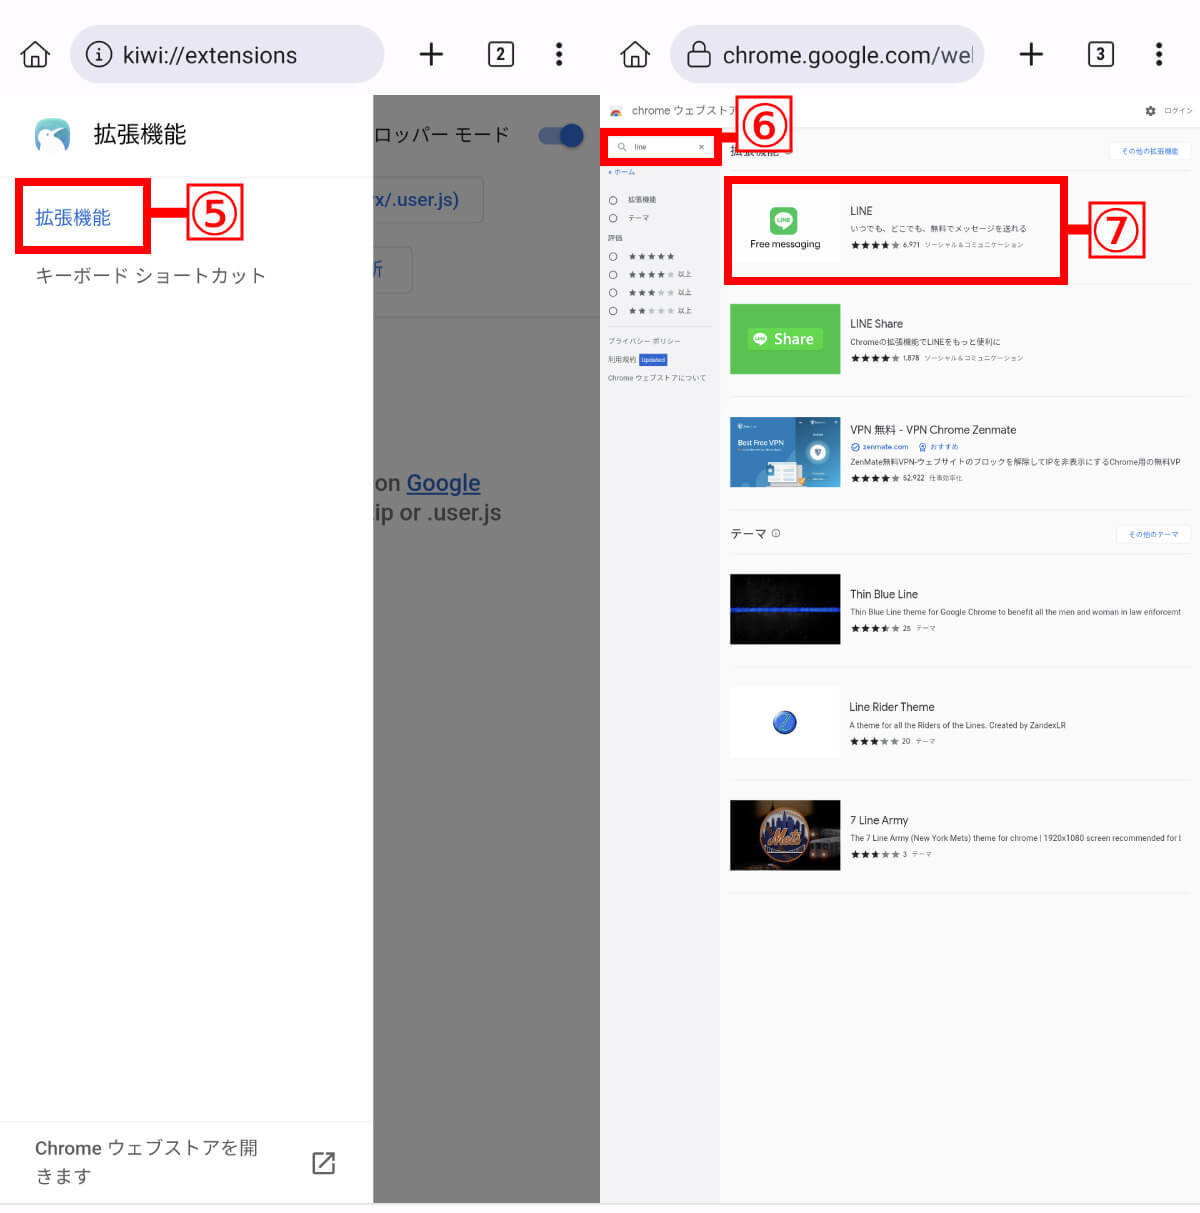
Task: Click the store search field containing line
Action: [661, 147]
